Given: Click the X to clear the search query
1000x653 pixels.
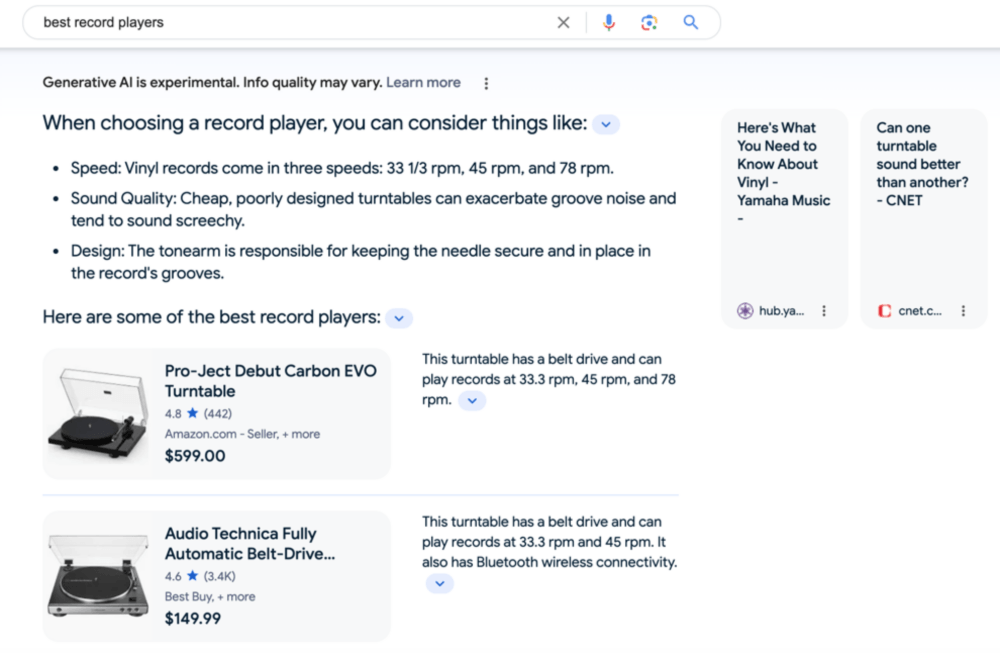Looking at the screenshot, I should point(563,22).
